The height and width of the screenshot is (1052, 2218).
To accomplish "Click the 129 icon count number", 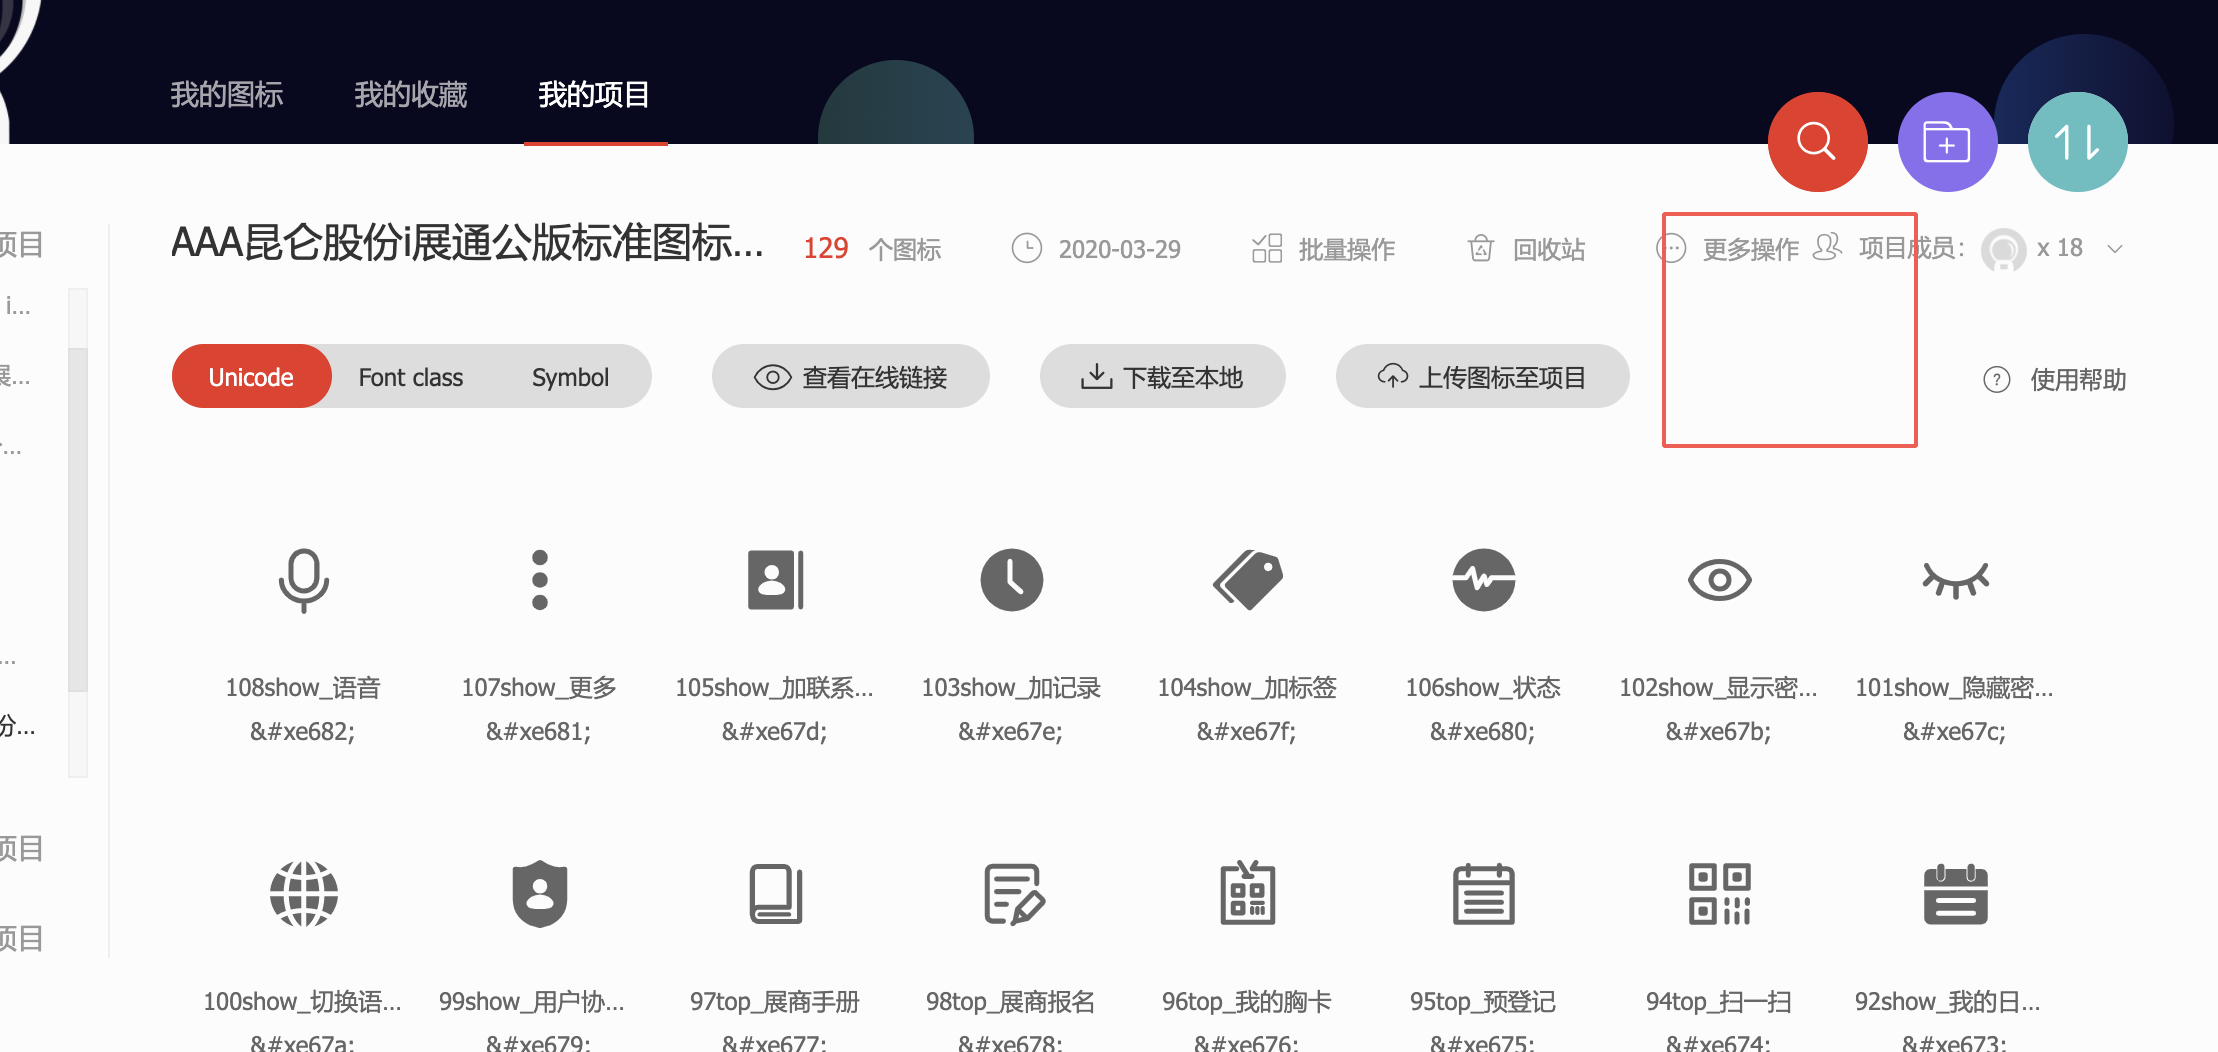I will tap(826, 248).
